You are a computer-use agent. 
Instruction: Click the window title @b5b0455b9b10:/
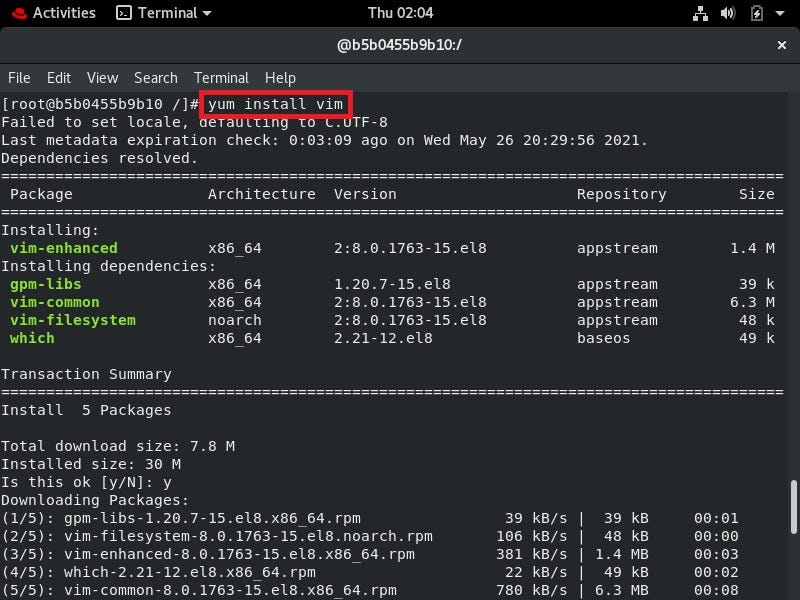pos(399,45)
